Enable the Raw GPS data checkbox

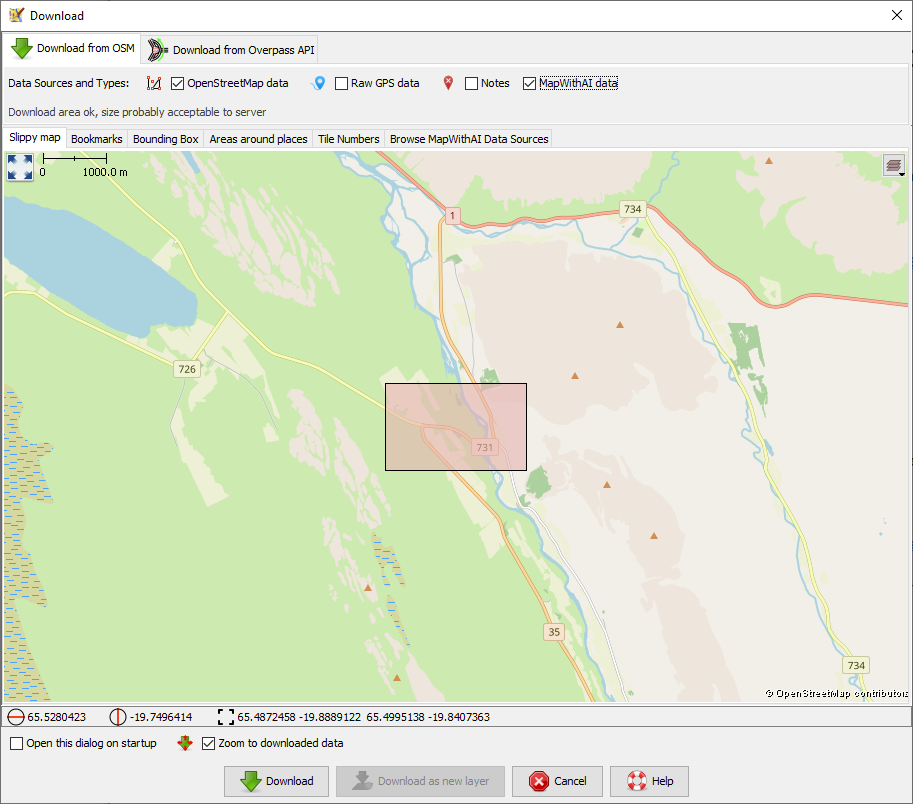[x=342, y=84]
